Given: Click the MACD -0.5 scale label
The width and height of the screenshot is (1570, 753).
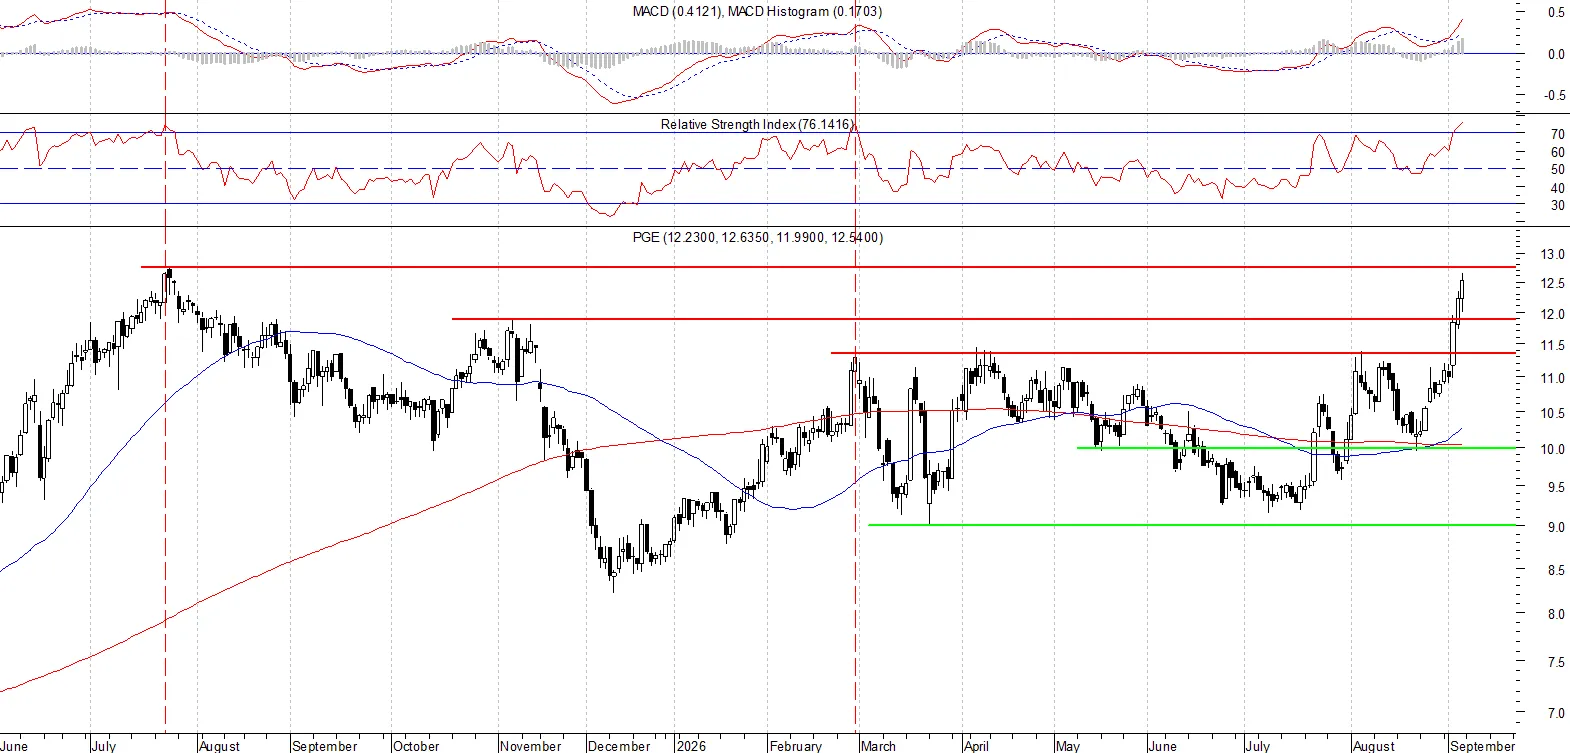Looking at the screenshot, I should tap(1554, 95).
